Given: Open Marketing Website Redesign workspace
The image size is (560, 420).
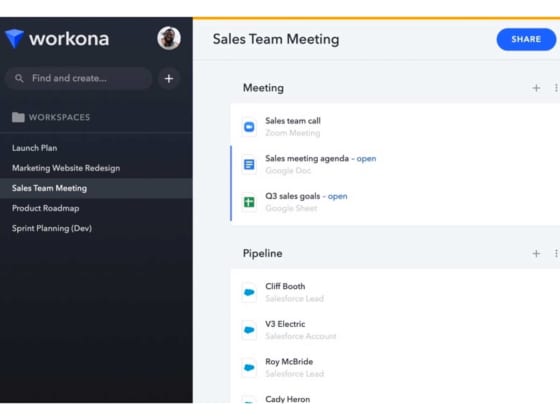Looking at the screenshot, I should coord(66,168).
